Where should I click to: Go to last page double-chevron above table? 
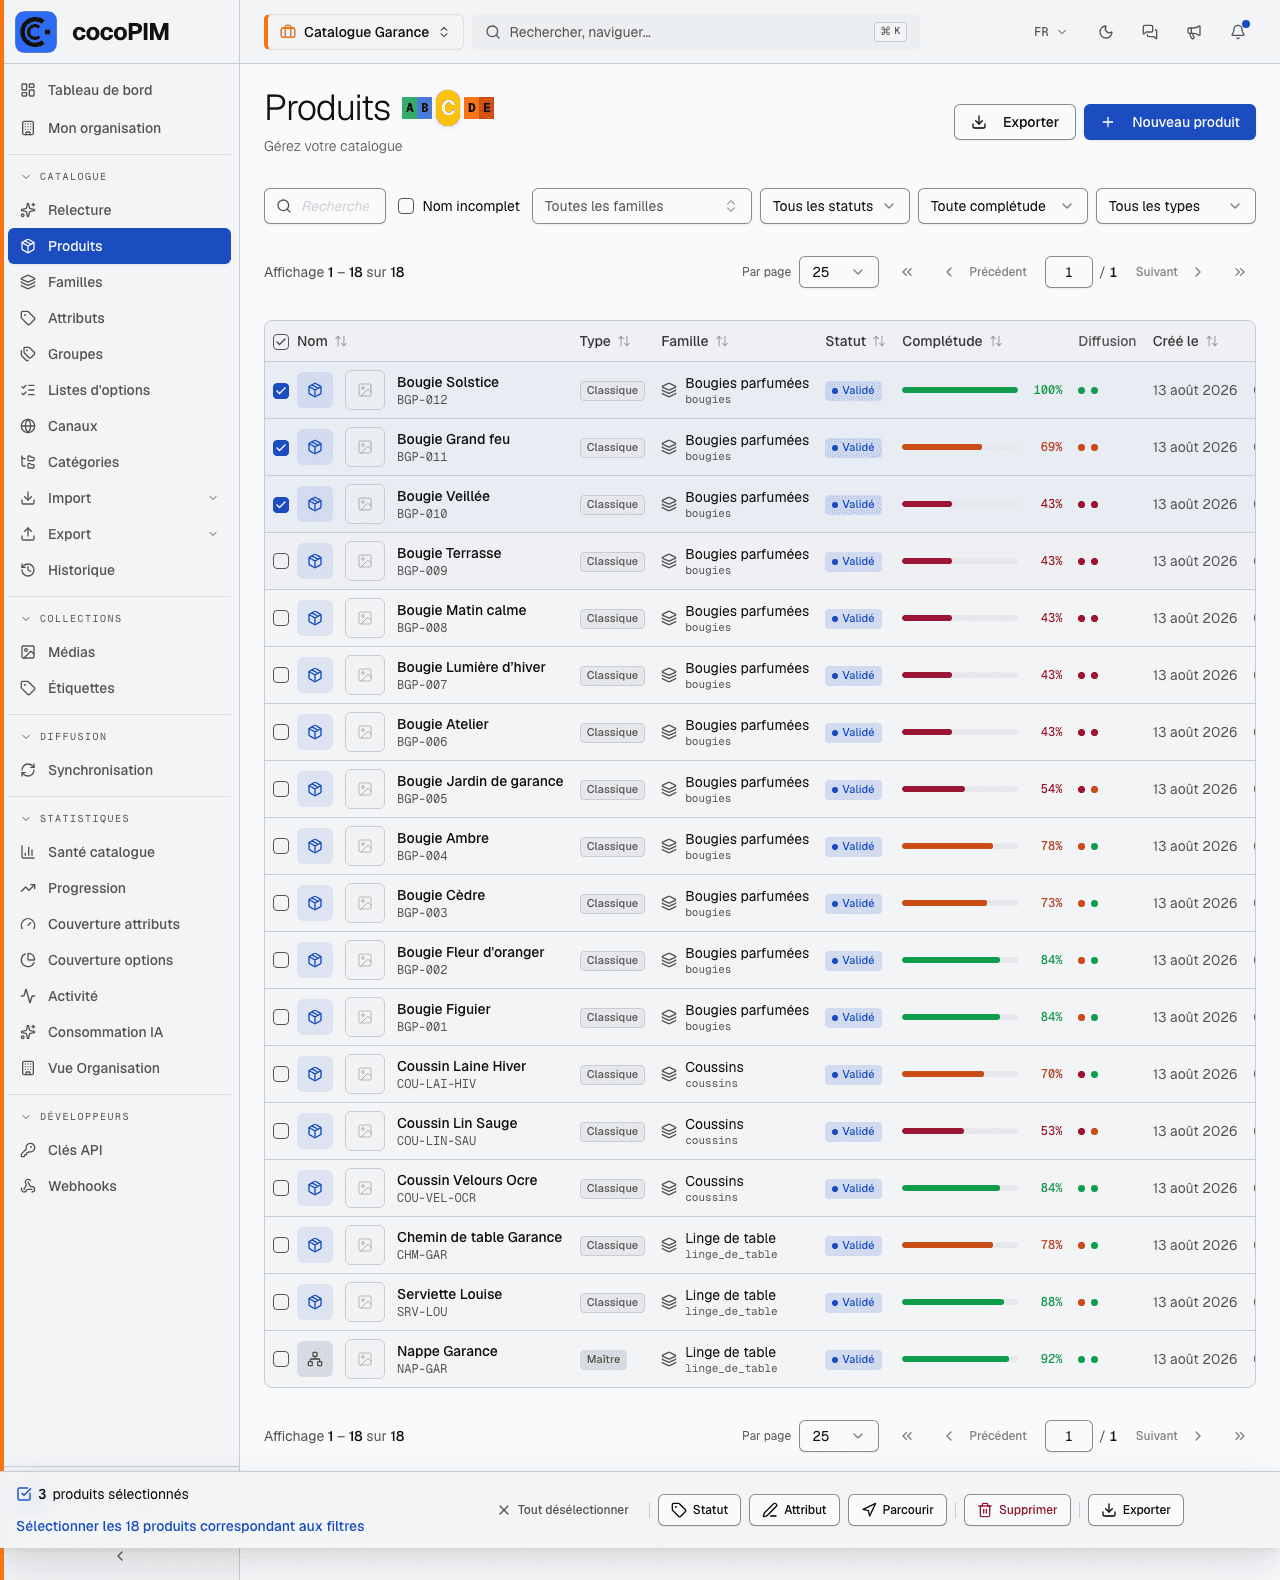[x=1240, y=272]
